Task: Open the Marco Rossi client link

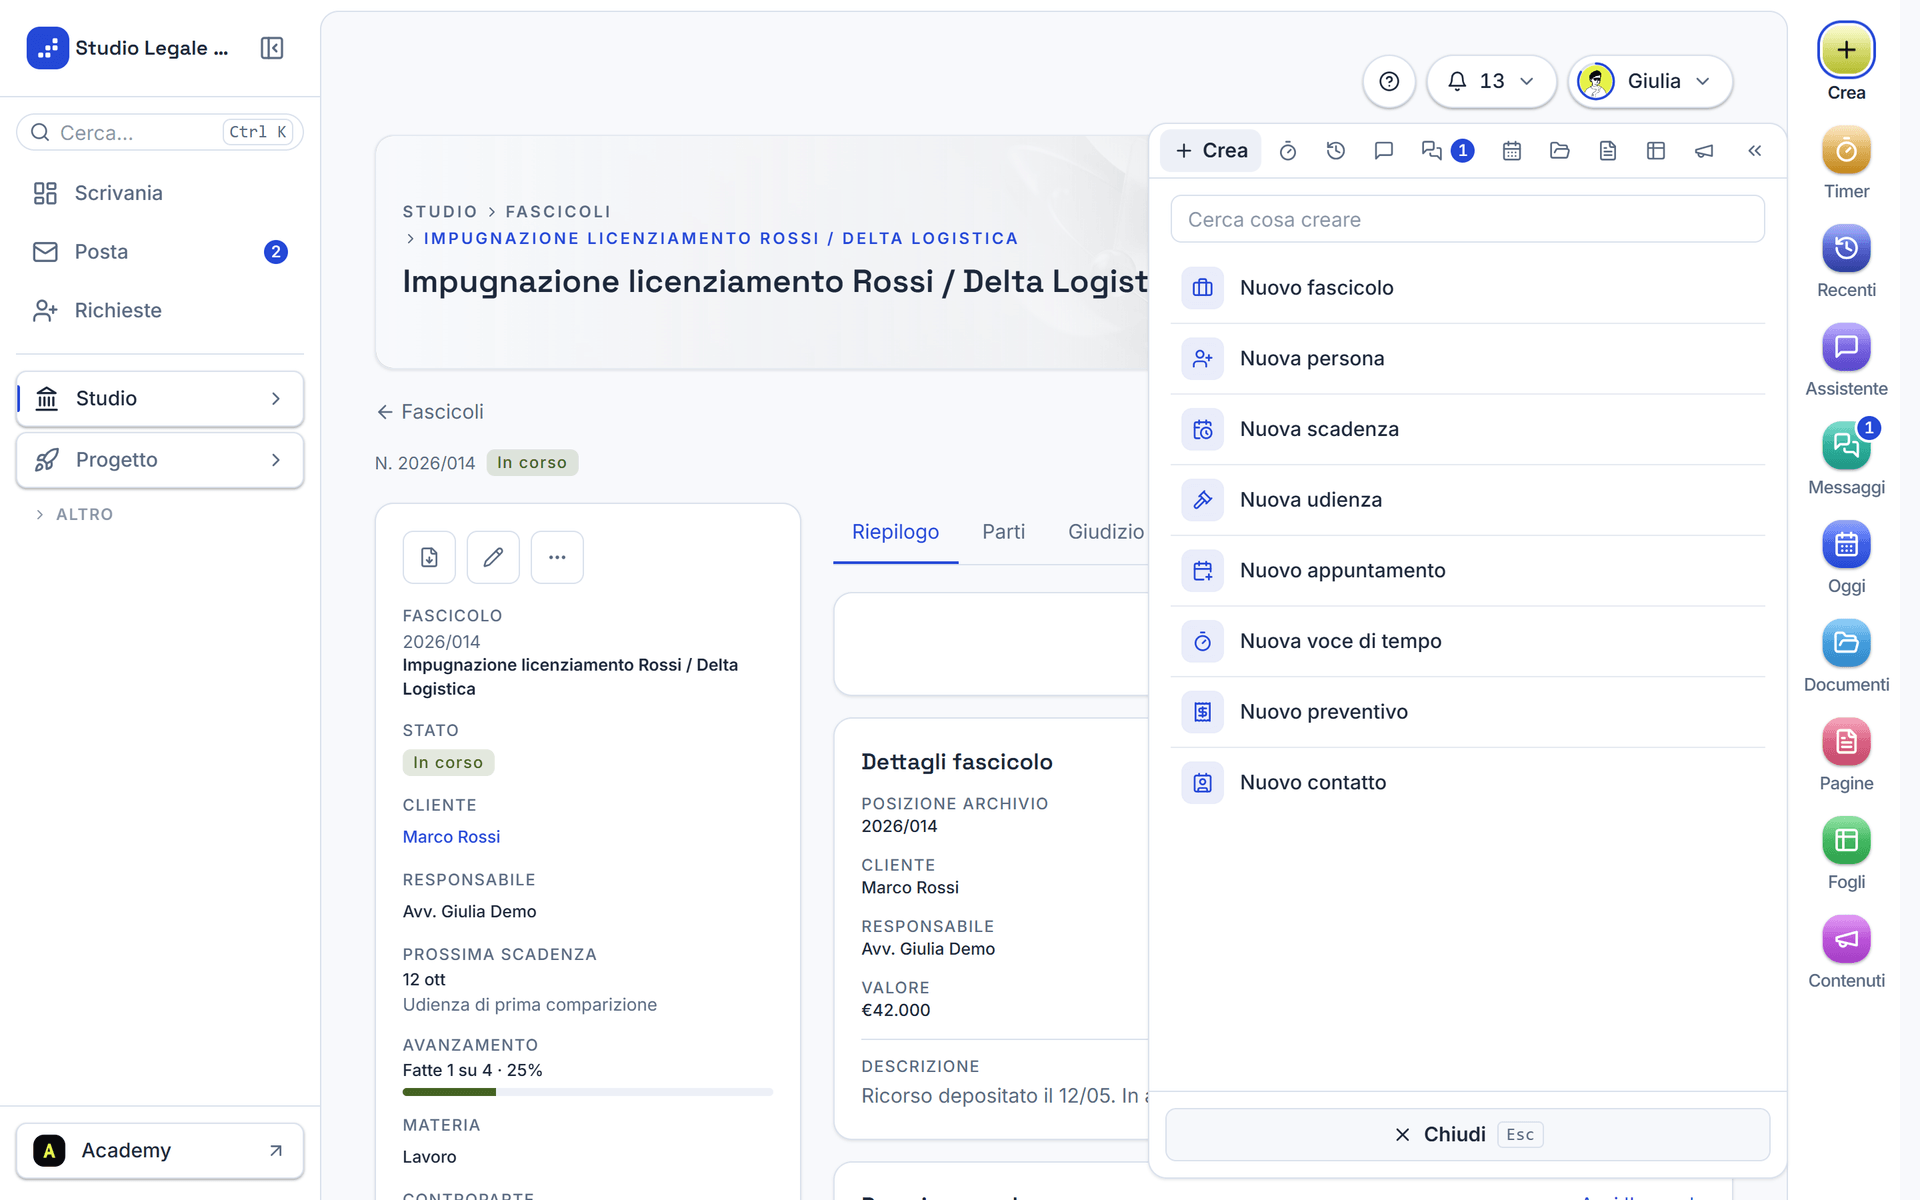Action: click(451, 837)
